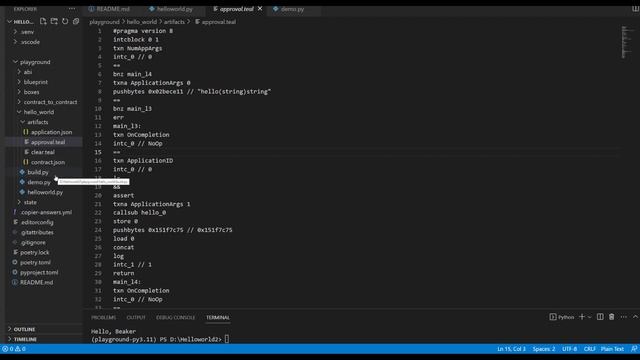Click hello_world in the breadcrumb path
The width and height of the screenshot is (640, 360).
pos(142,22)
